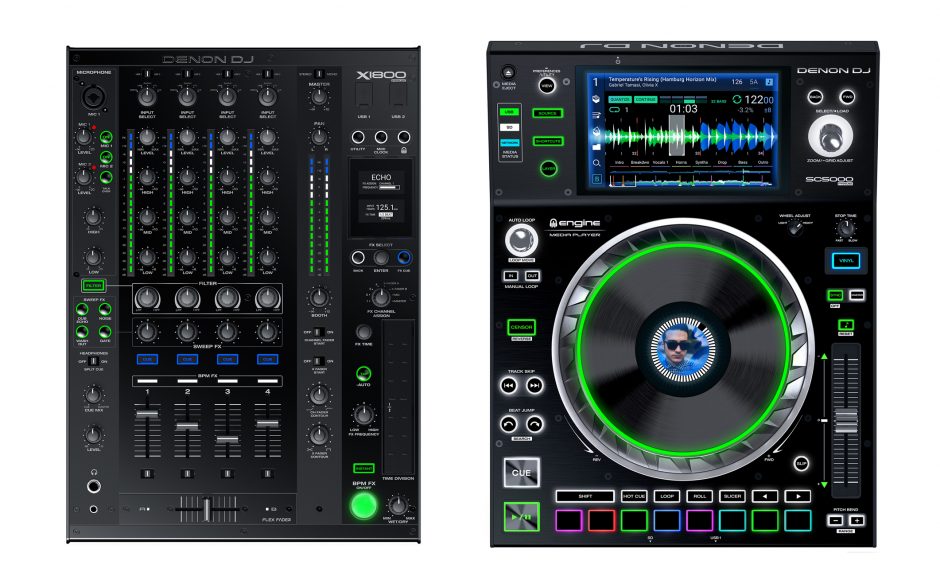Toggle Continue mode on the touchscreen
Viewport: 940px width, 576px height.
pos(646,100)
